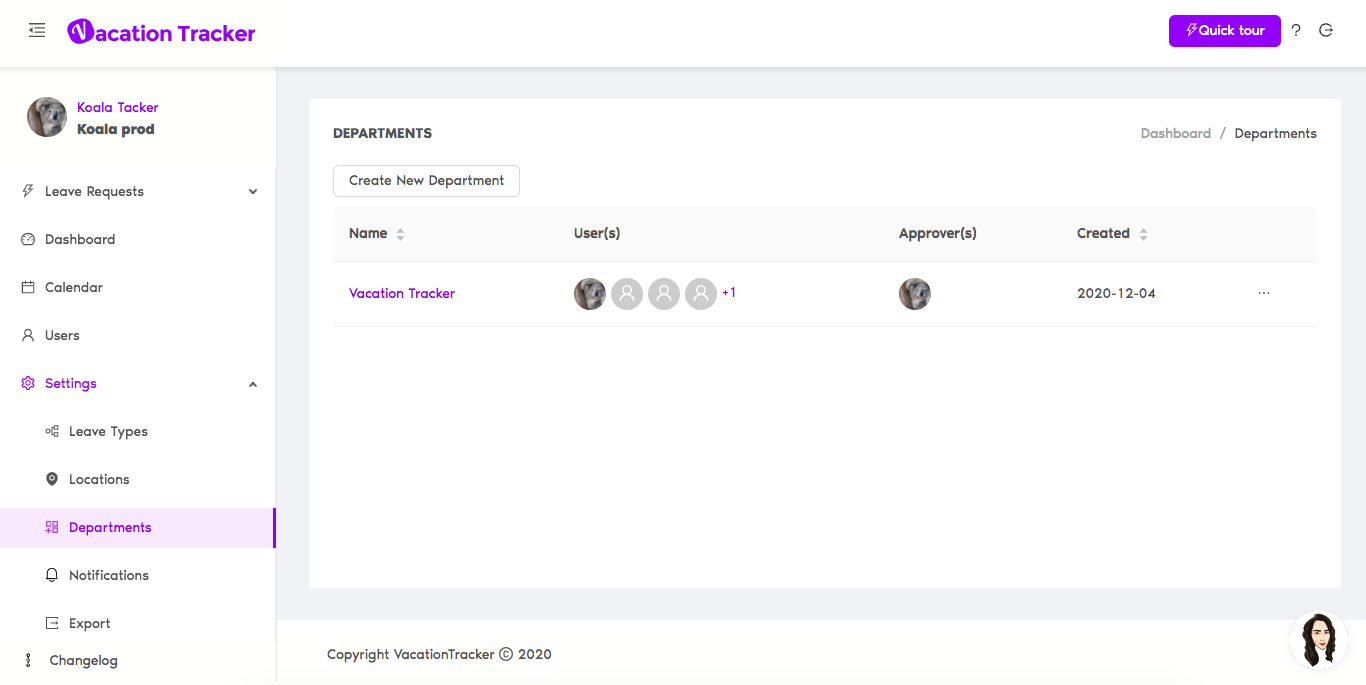
Task: Sort departments by Created column arrows
Action: pos(1144,234)
